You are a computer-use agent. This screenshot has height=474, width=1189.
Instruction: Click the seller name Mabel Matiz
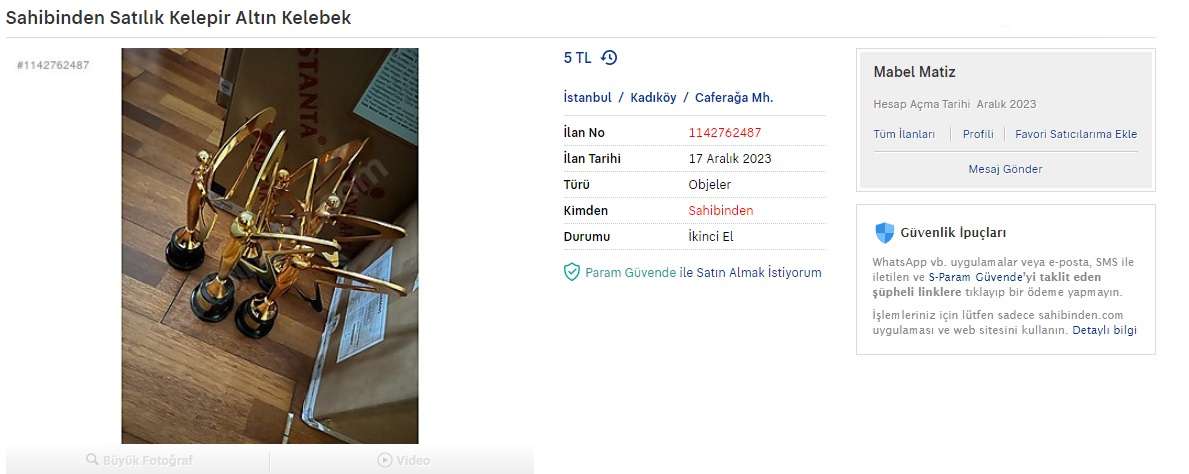[914, 72]
